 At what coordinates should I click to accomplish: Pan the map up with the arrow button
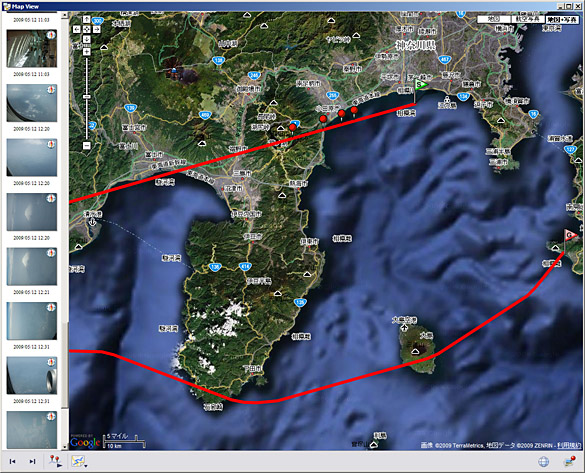click(x=87, y=19)
